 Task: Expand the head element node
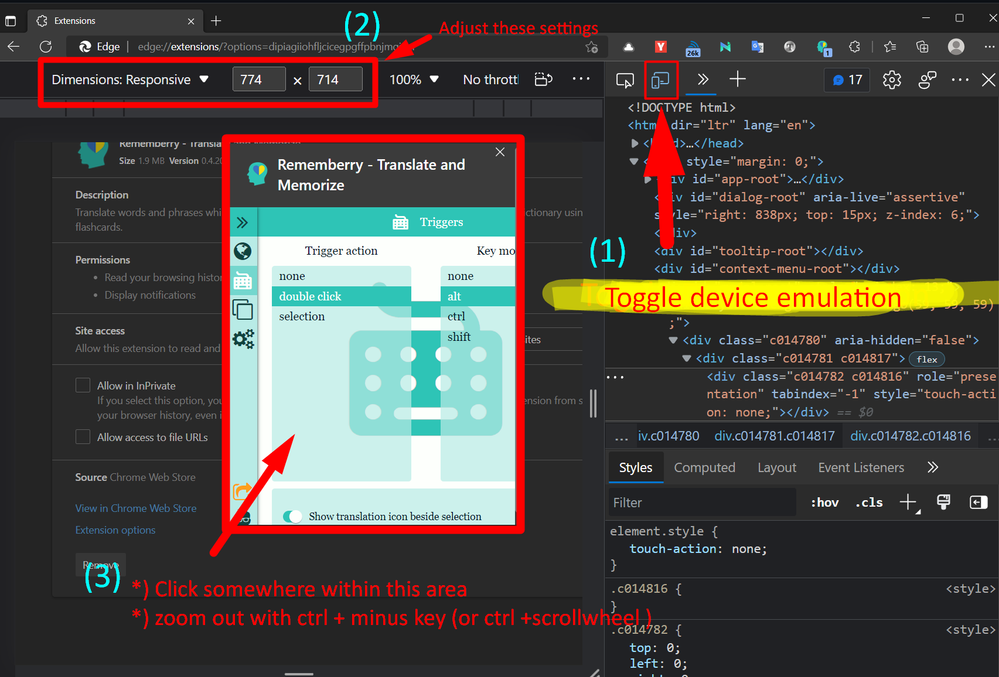coord(635,143)
